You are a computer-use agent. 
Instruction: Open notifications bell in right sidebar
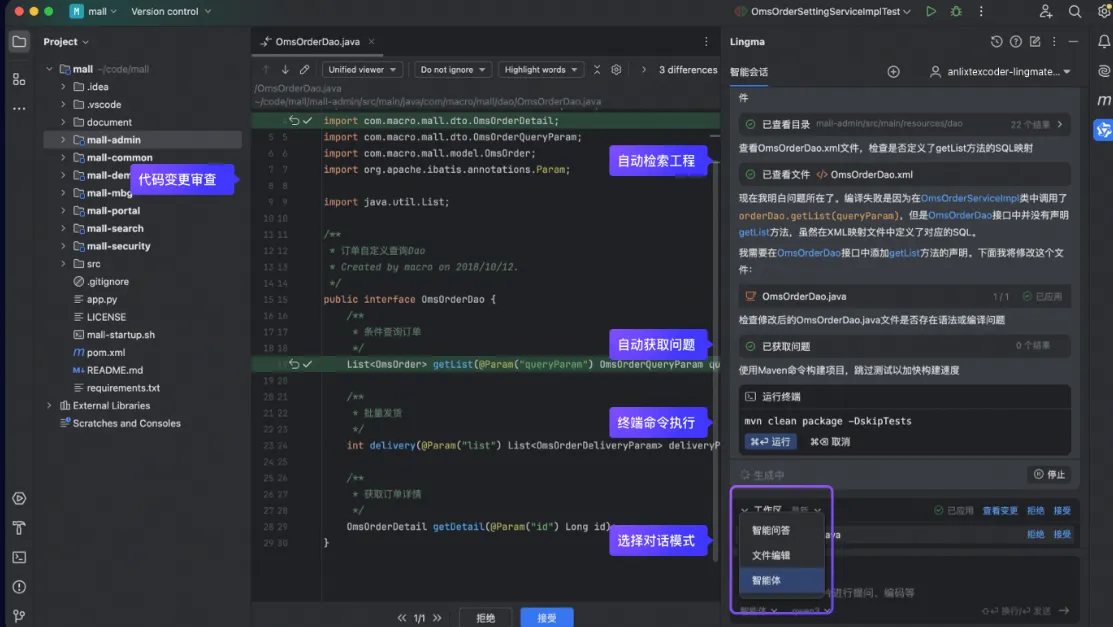coord(1104,42)
